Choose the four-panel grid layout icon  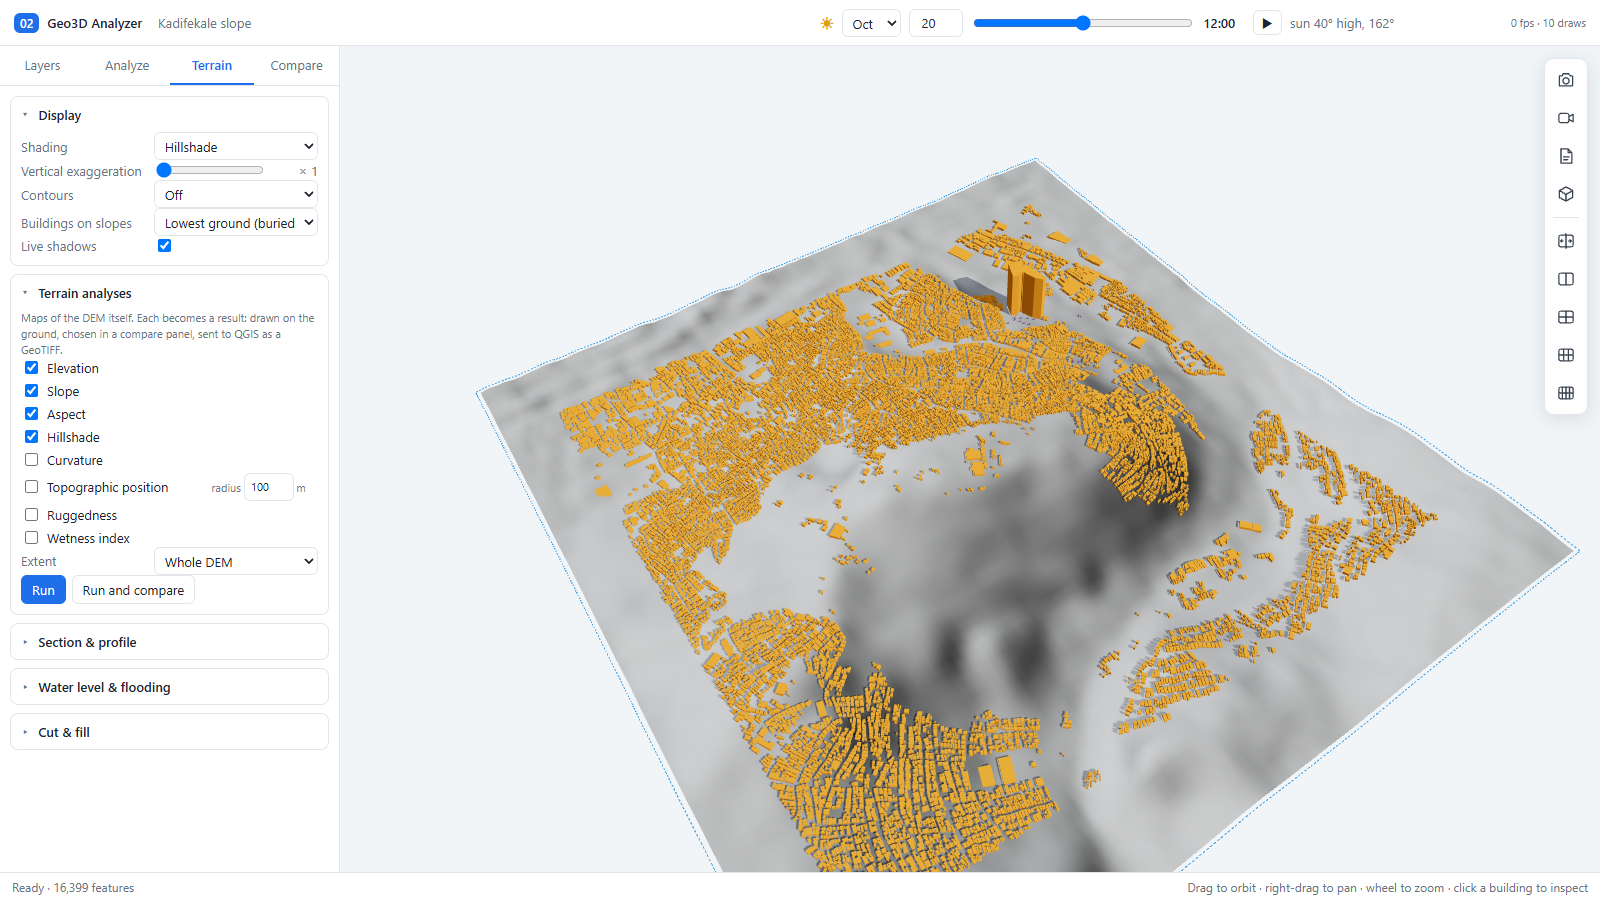(x=1566, y=317)
